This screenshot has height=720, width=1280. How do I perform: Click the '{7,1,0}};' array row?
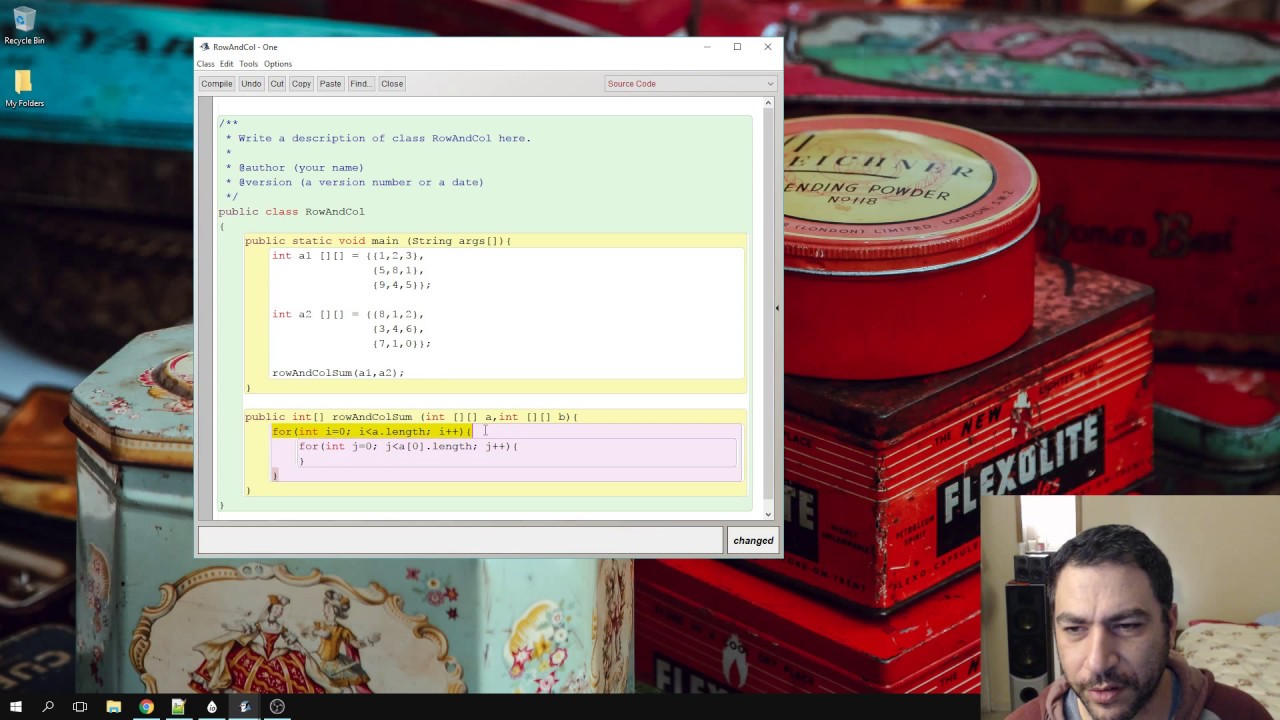coord(402,344)
